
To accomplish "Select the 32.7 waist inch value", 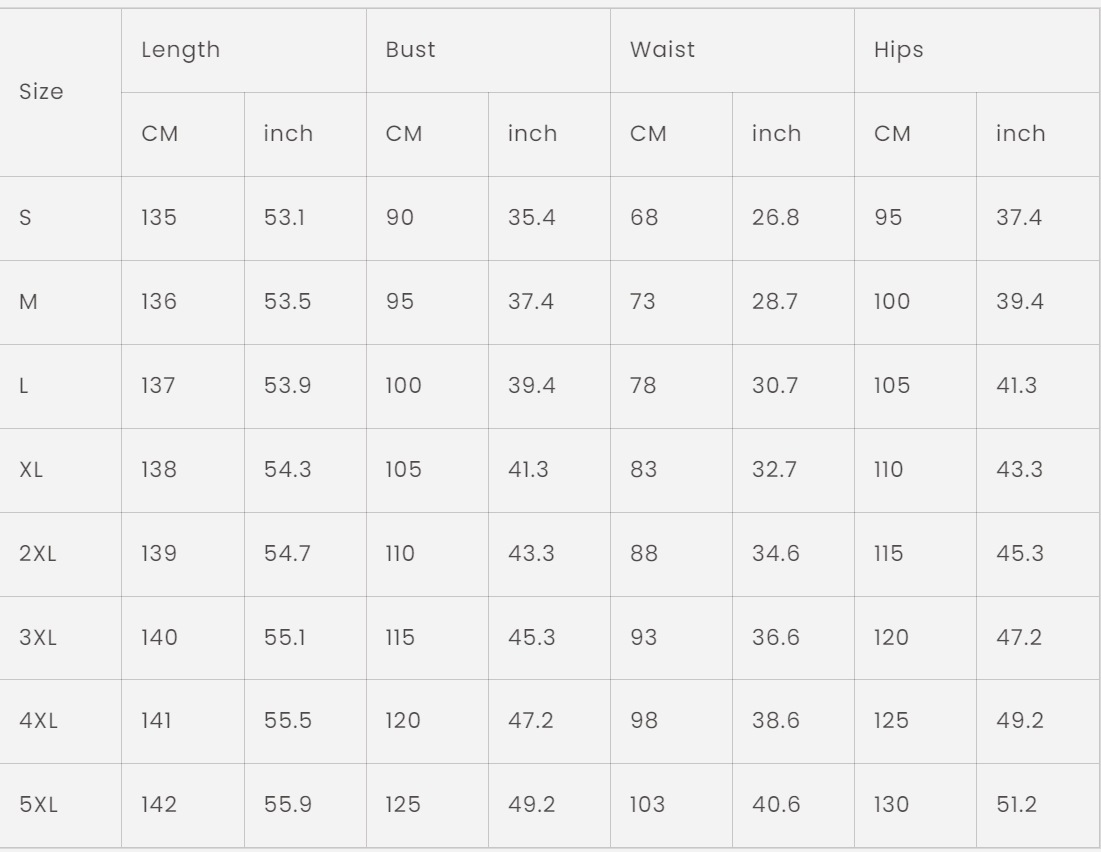I will [x=774, y=470].
